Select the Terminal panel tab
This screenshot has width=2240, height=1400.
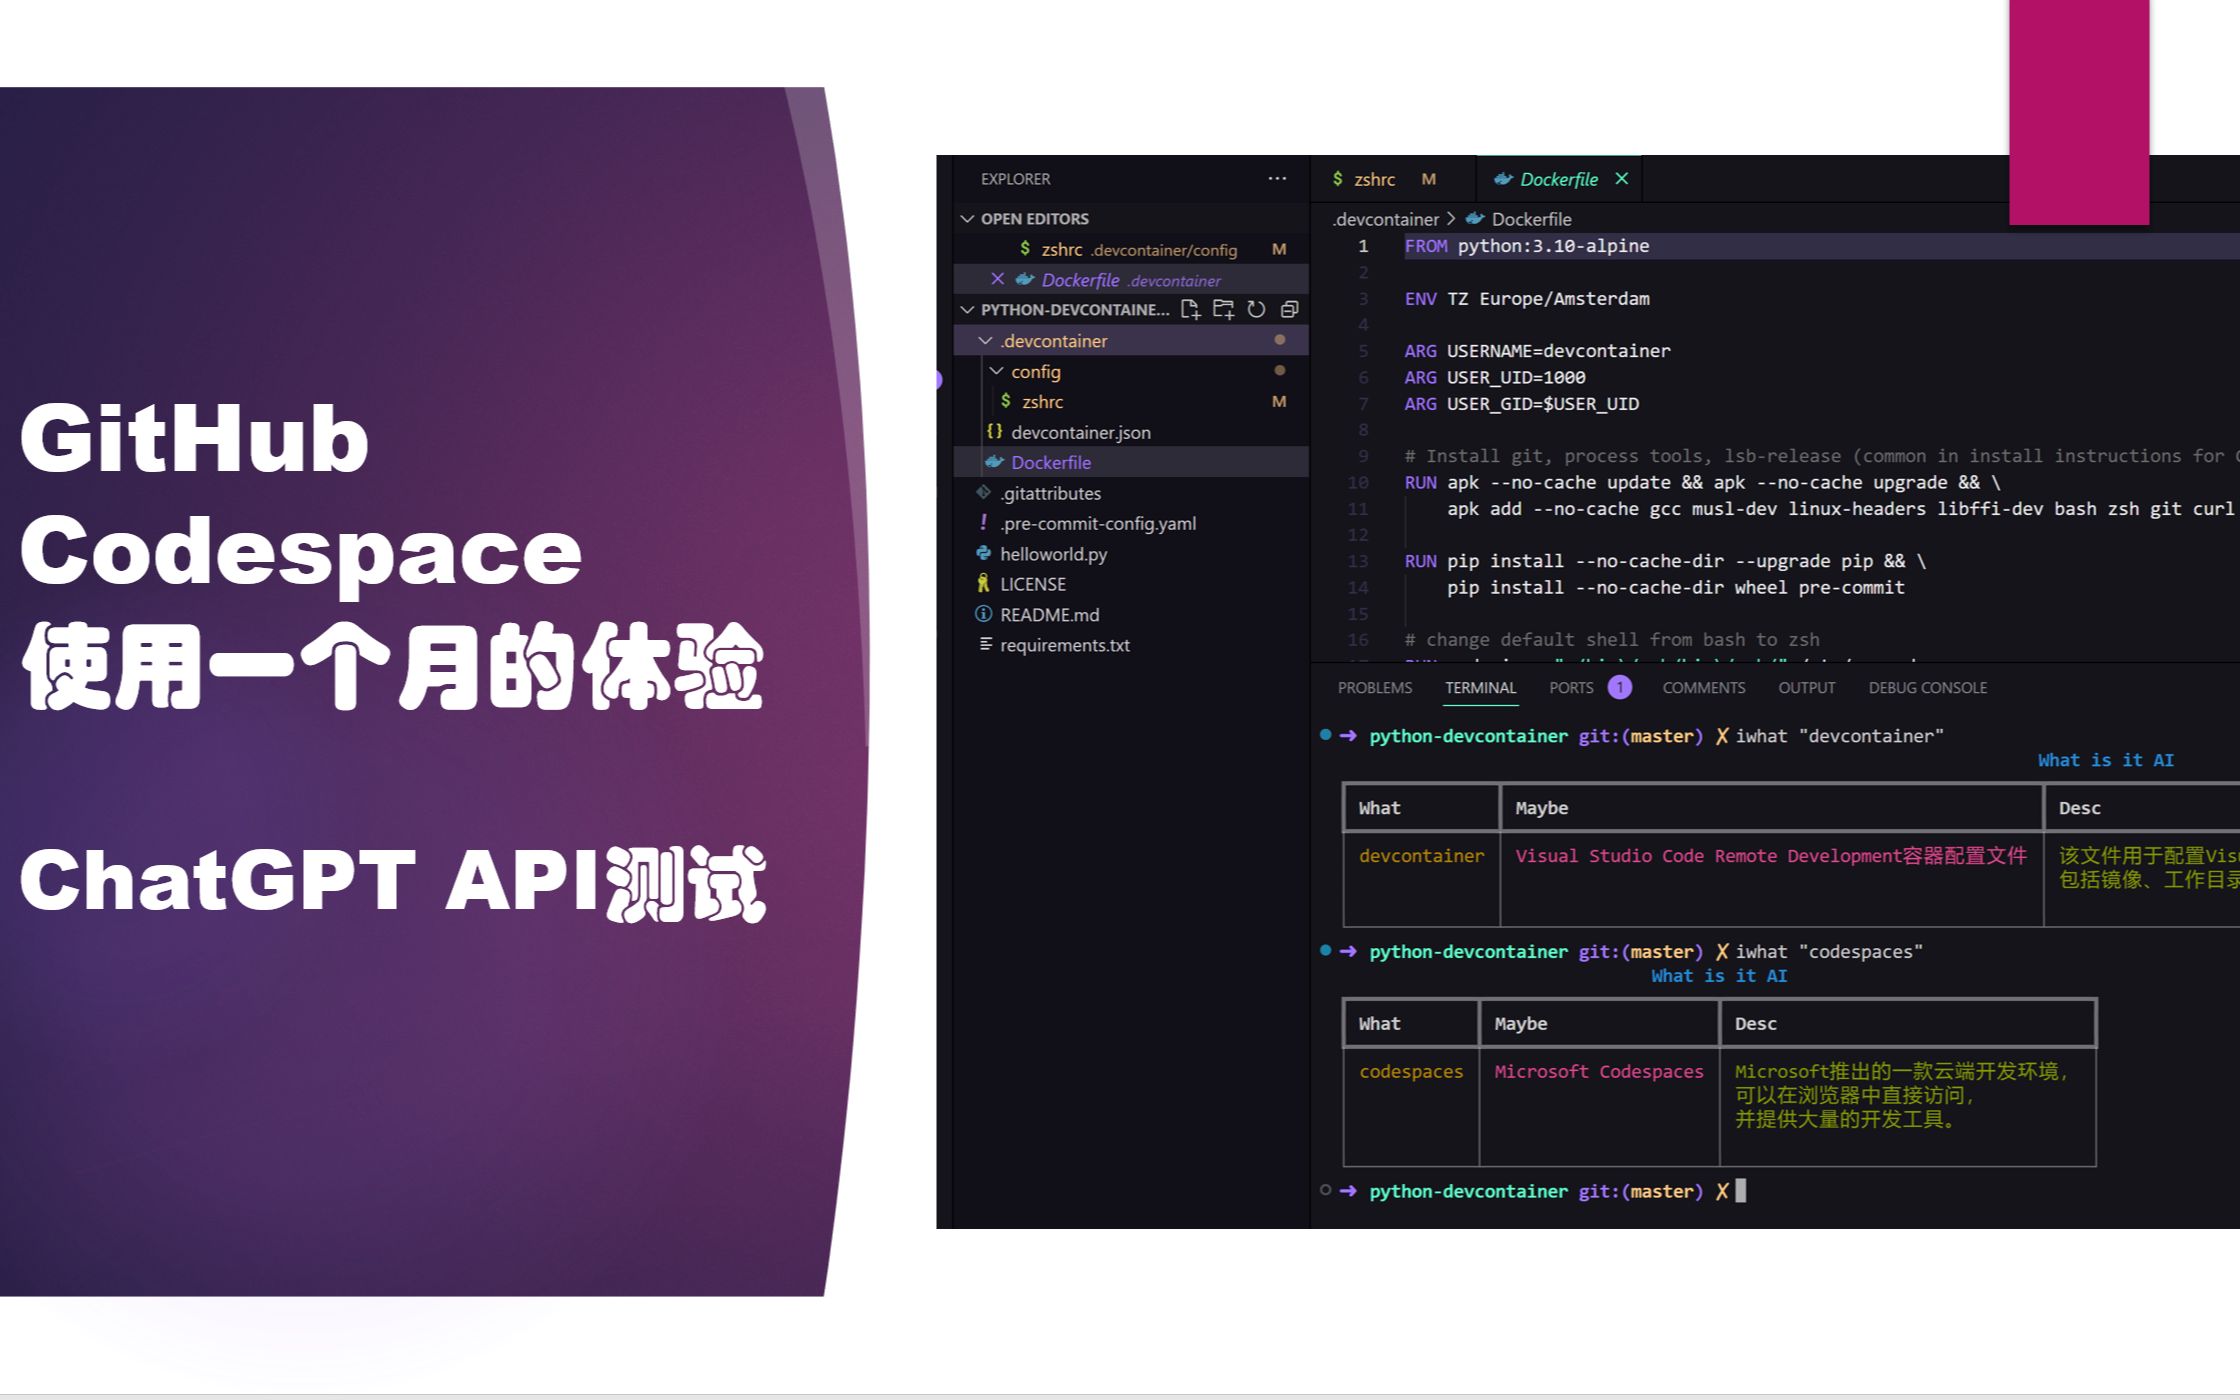pos(1480,688)
